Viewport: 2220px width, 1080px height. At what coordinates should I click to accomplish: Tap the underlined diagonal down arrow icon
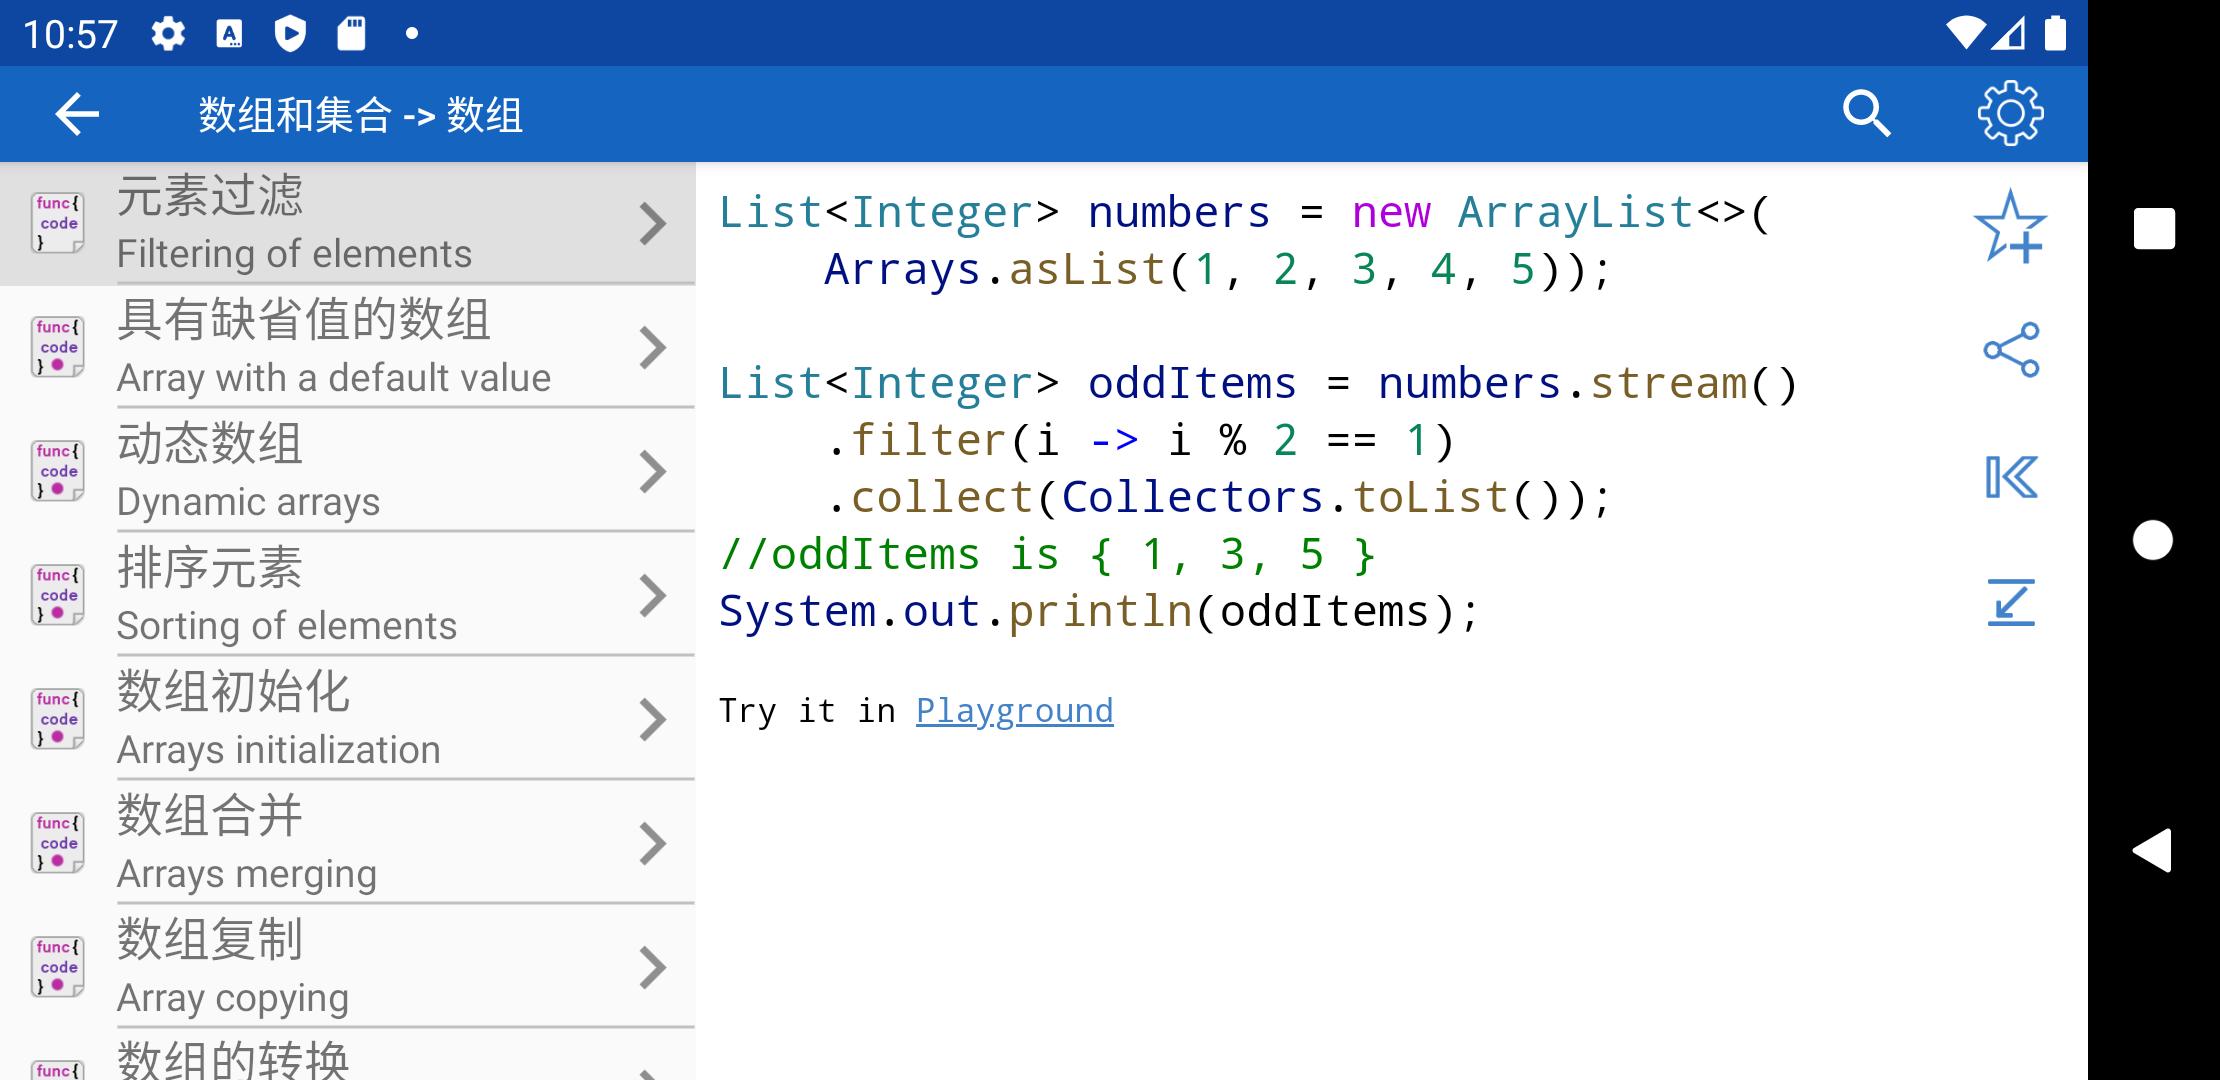click(x=2011, y=602)
